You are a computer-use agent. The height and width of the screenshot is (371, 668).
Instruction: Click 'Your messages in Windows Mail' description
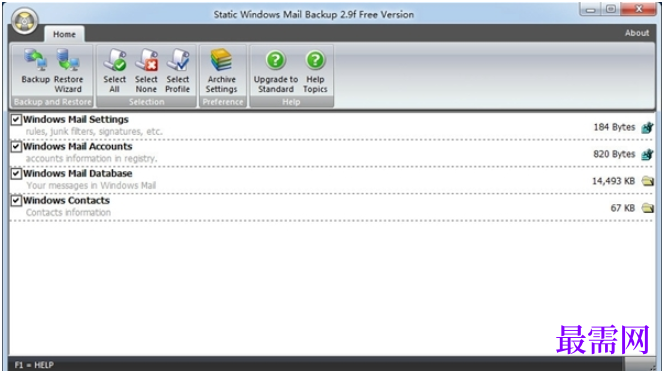pos(91,185)
